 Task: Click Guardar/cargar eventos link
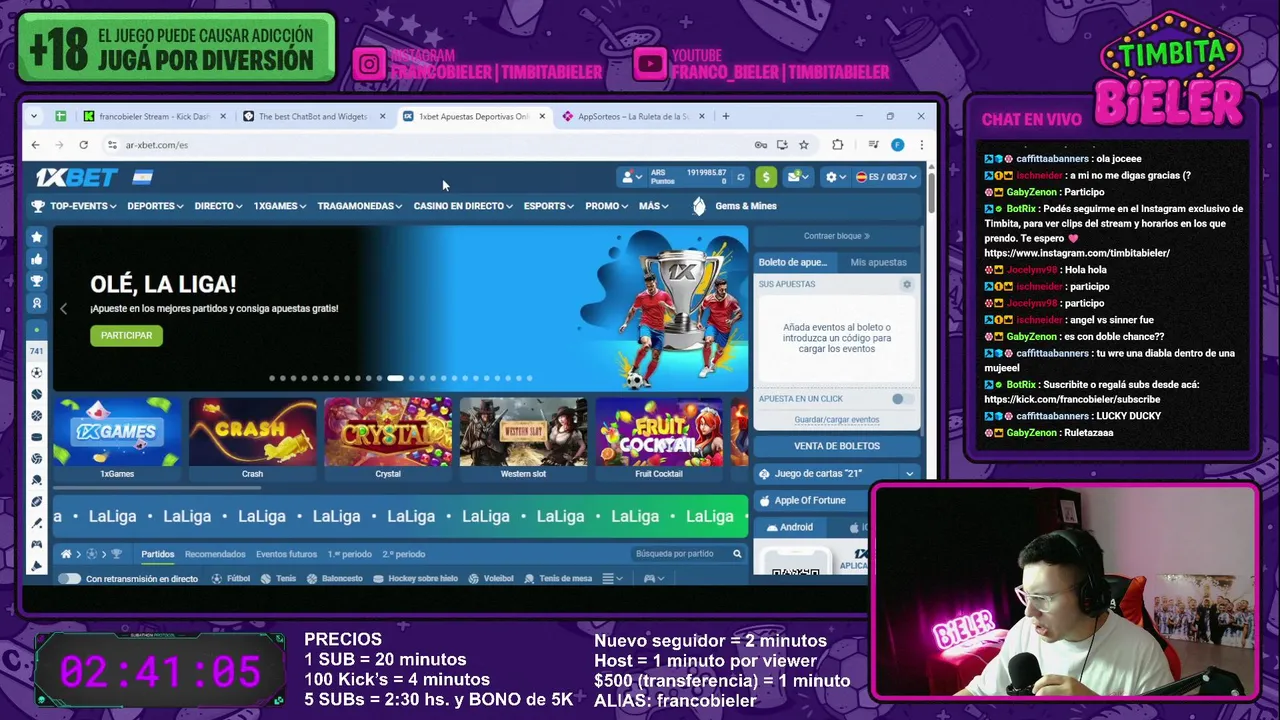pos(837,420)
